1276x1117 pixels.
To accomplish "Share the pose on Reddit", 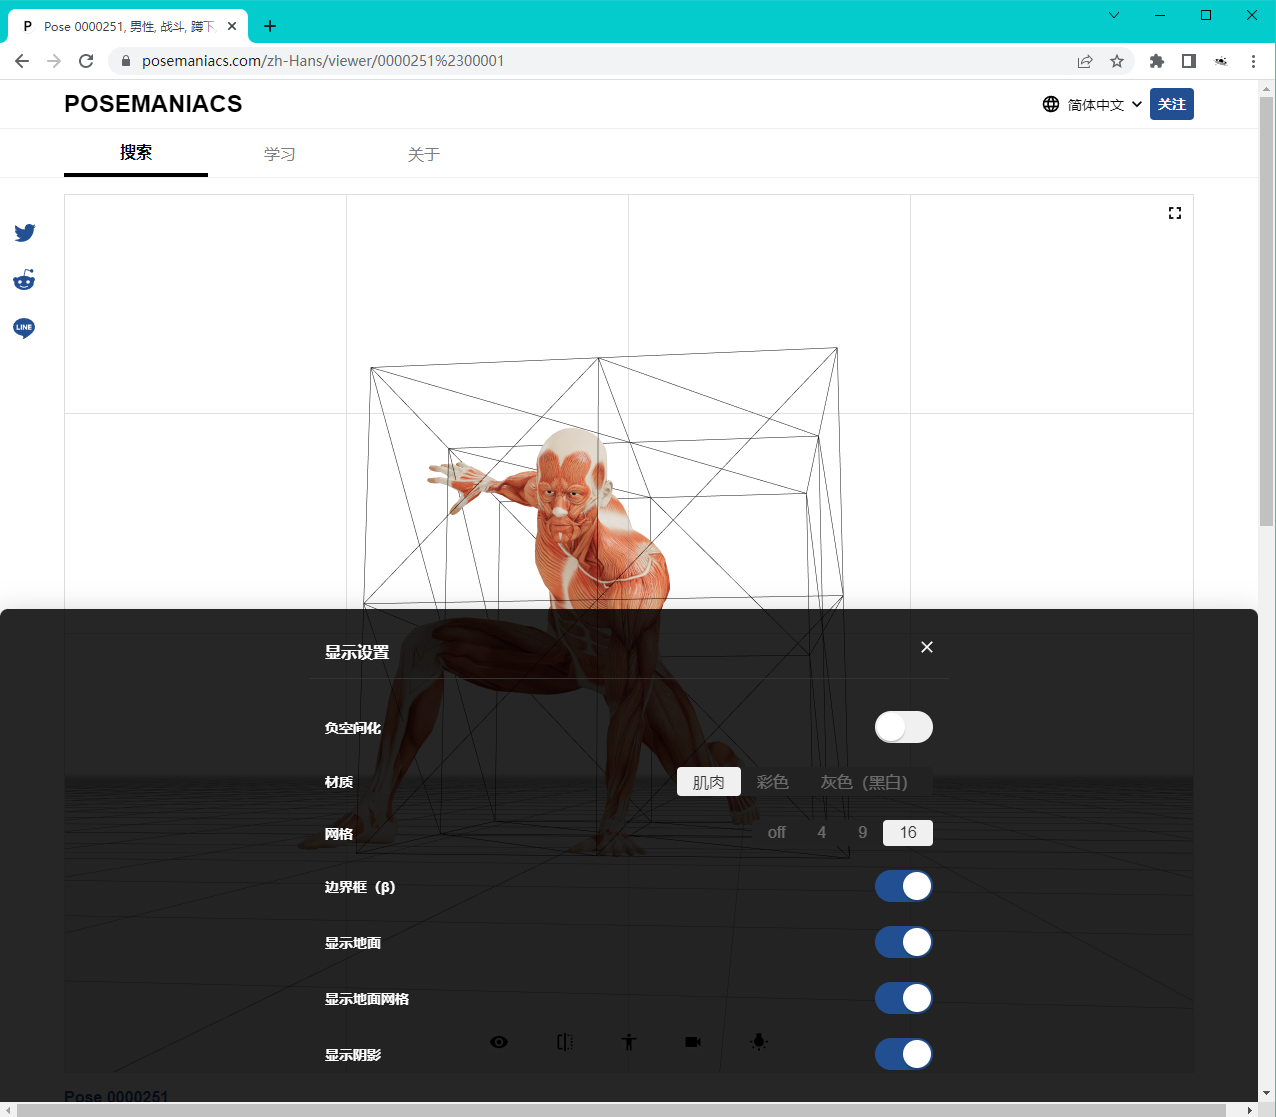I will coord(24,280).
